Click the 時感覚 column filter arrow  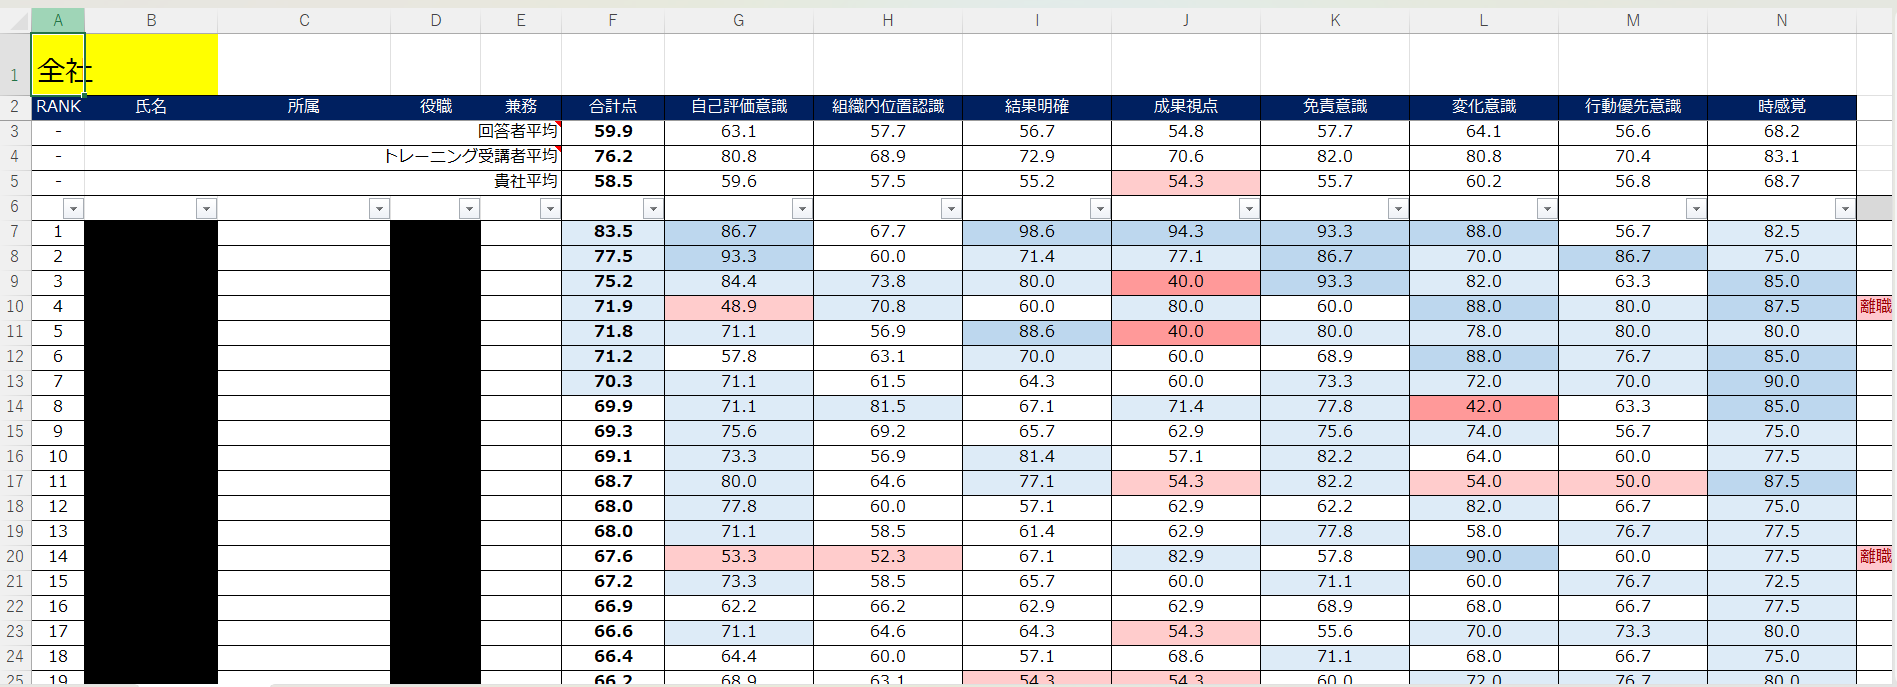click(1845, 208)
